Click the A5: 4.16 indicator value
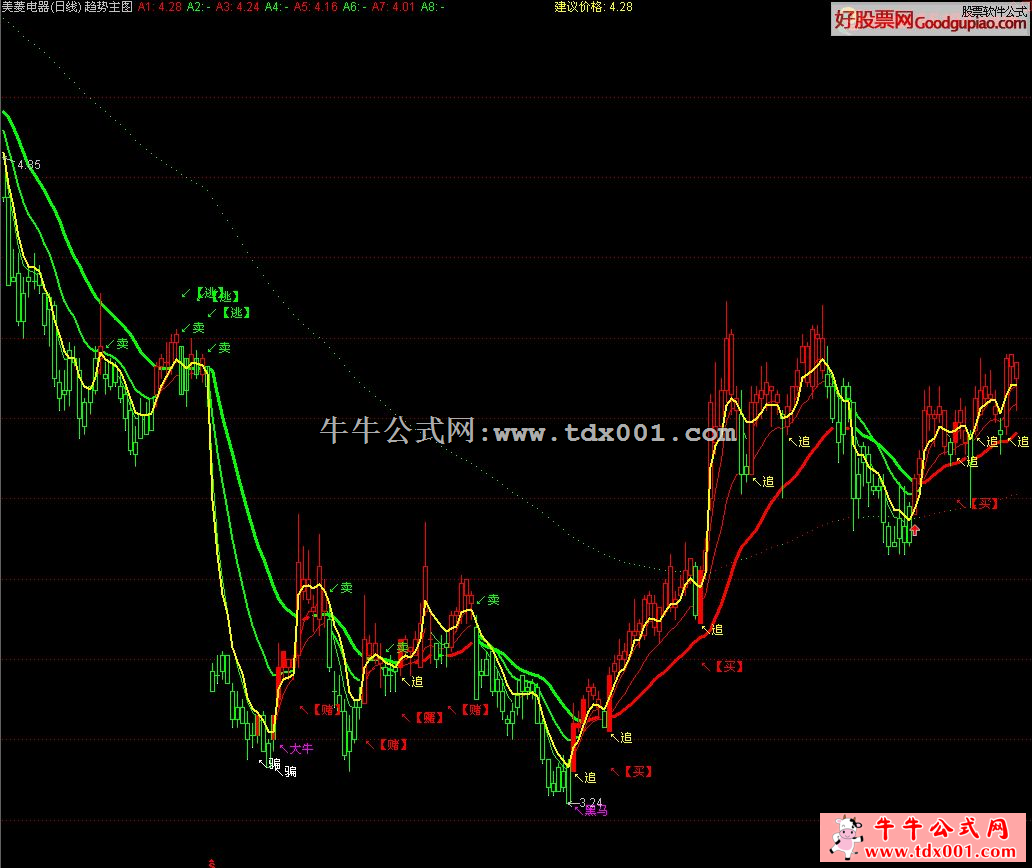1032x868 pixels. (315, 7)
